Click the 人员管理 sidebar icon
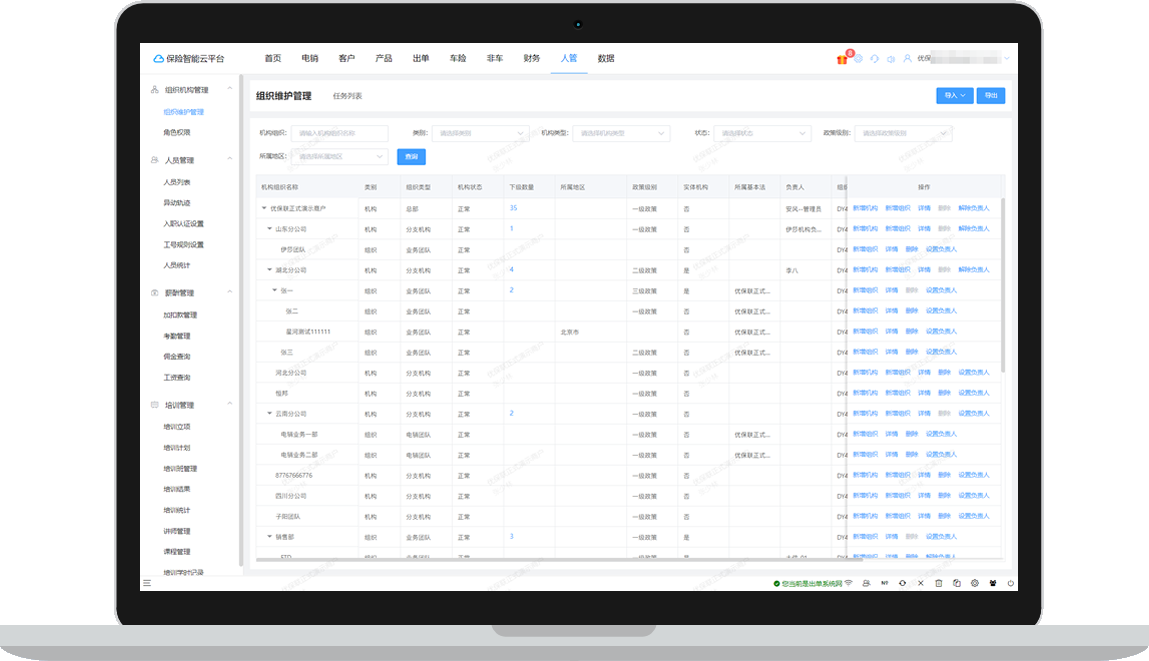 [x=155, y=160]
